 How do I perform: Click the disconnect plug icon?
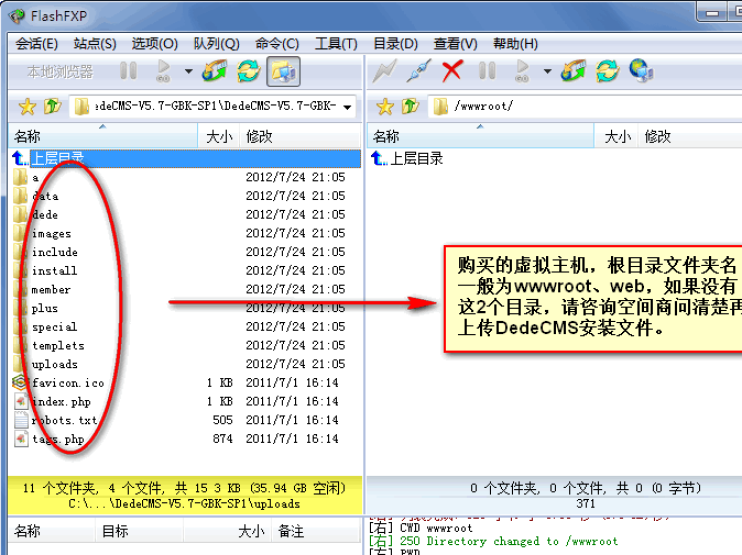pyautogui.click(x=419, y=71)
